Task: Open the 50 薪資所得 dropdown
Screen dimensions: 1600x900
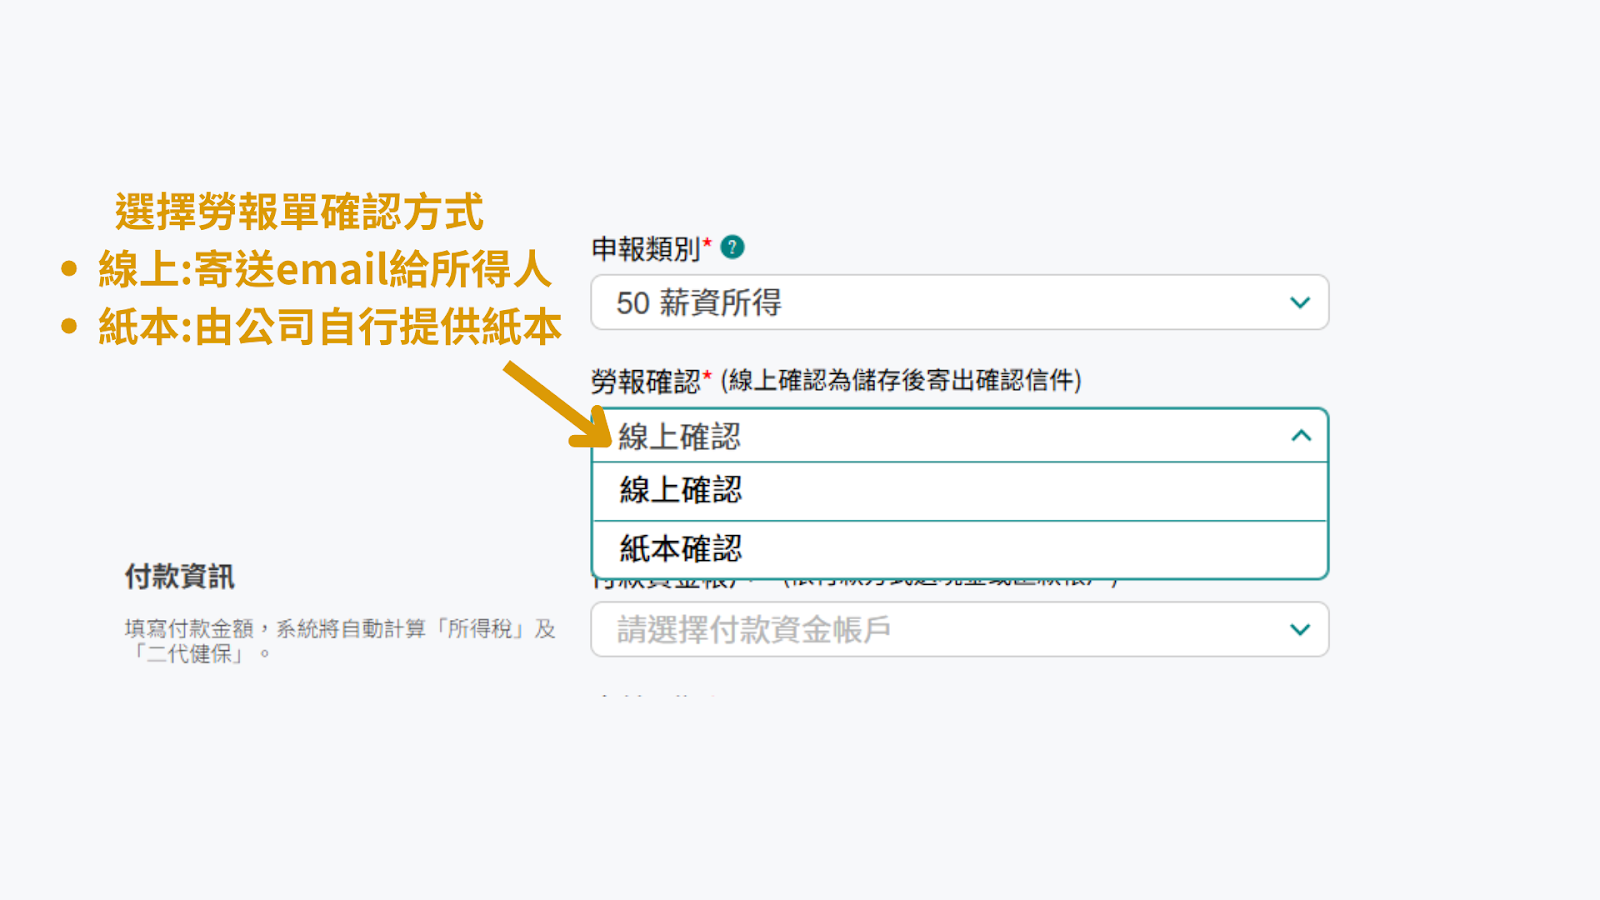Action: click(959, 302)
